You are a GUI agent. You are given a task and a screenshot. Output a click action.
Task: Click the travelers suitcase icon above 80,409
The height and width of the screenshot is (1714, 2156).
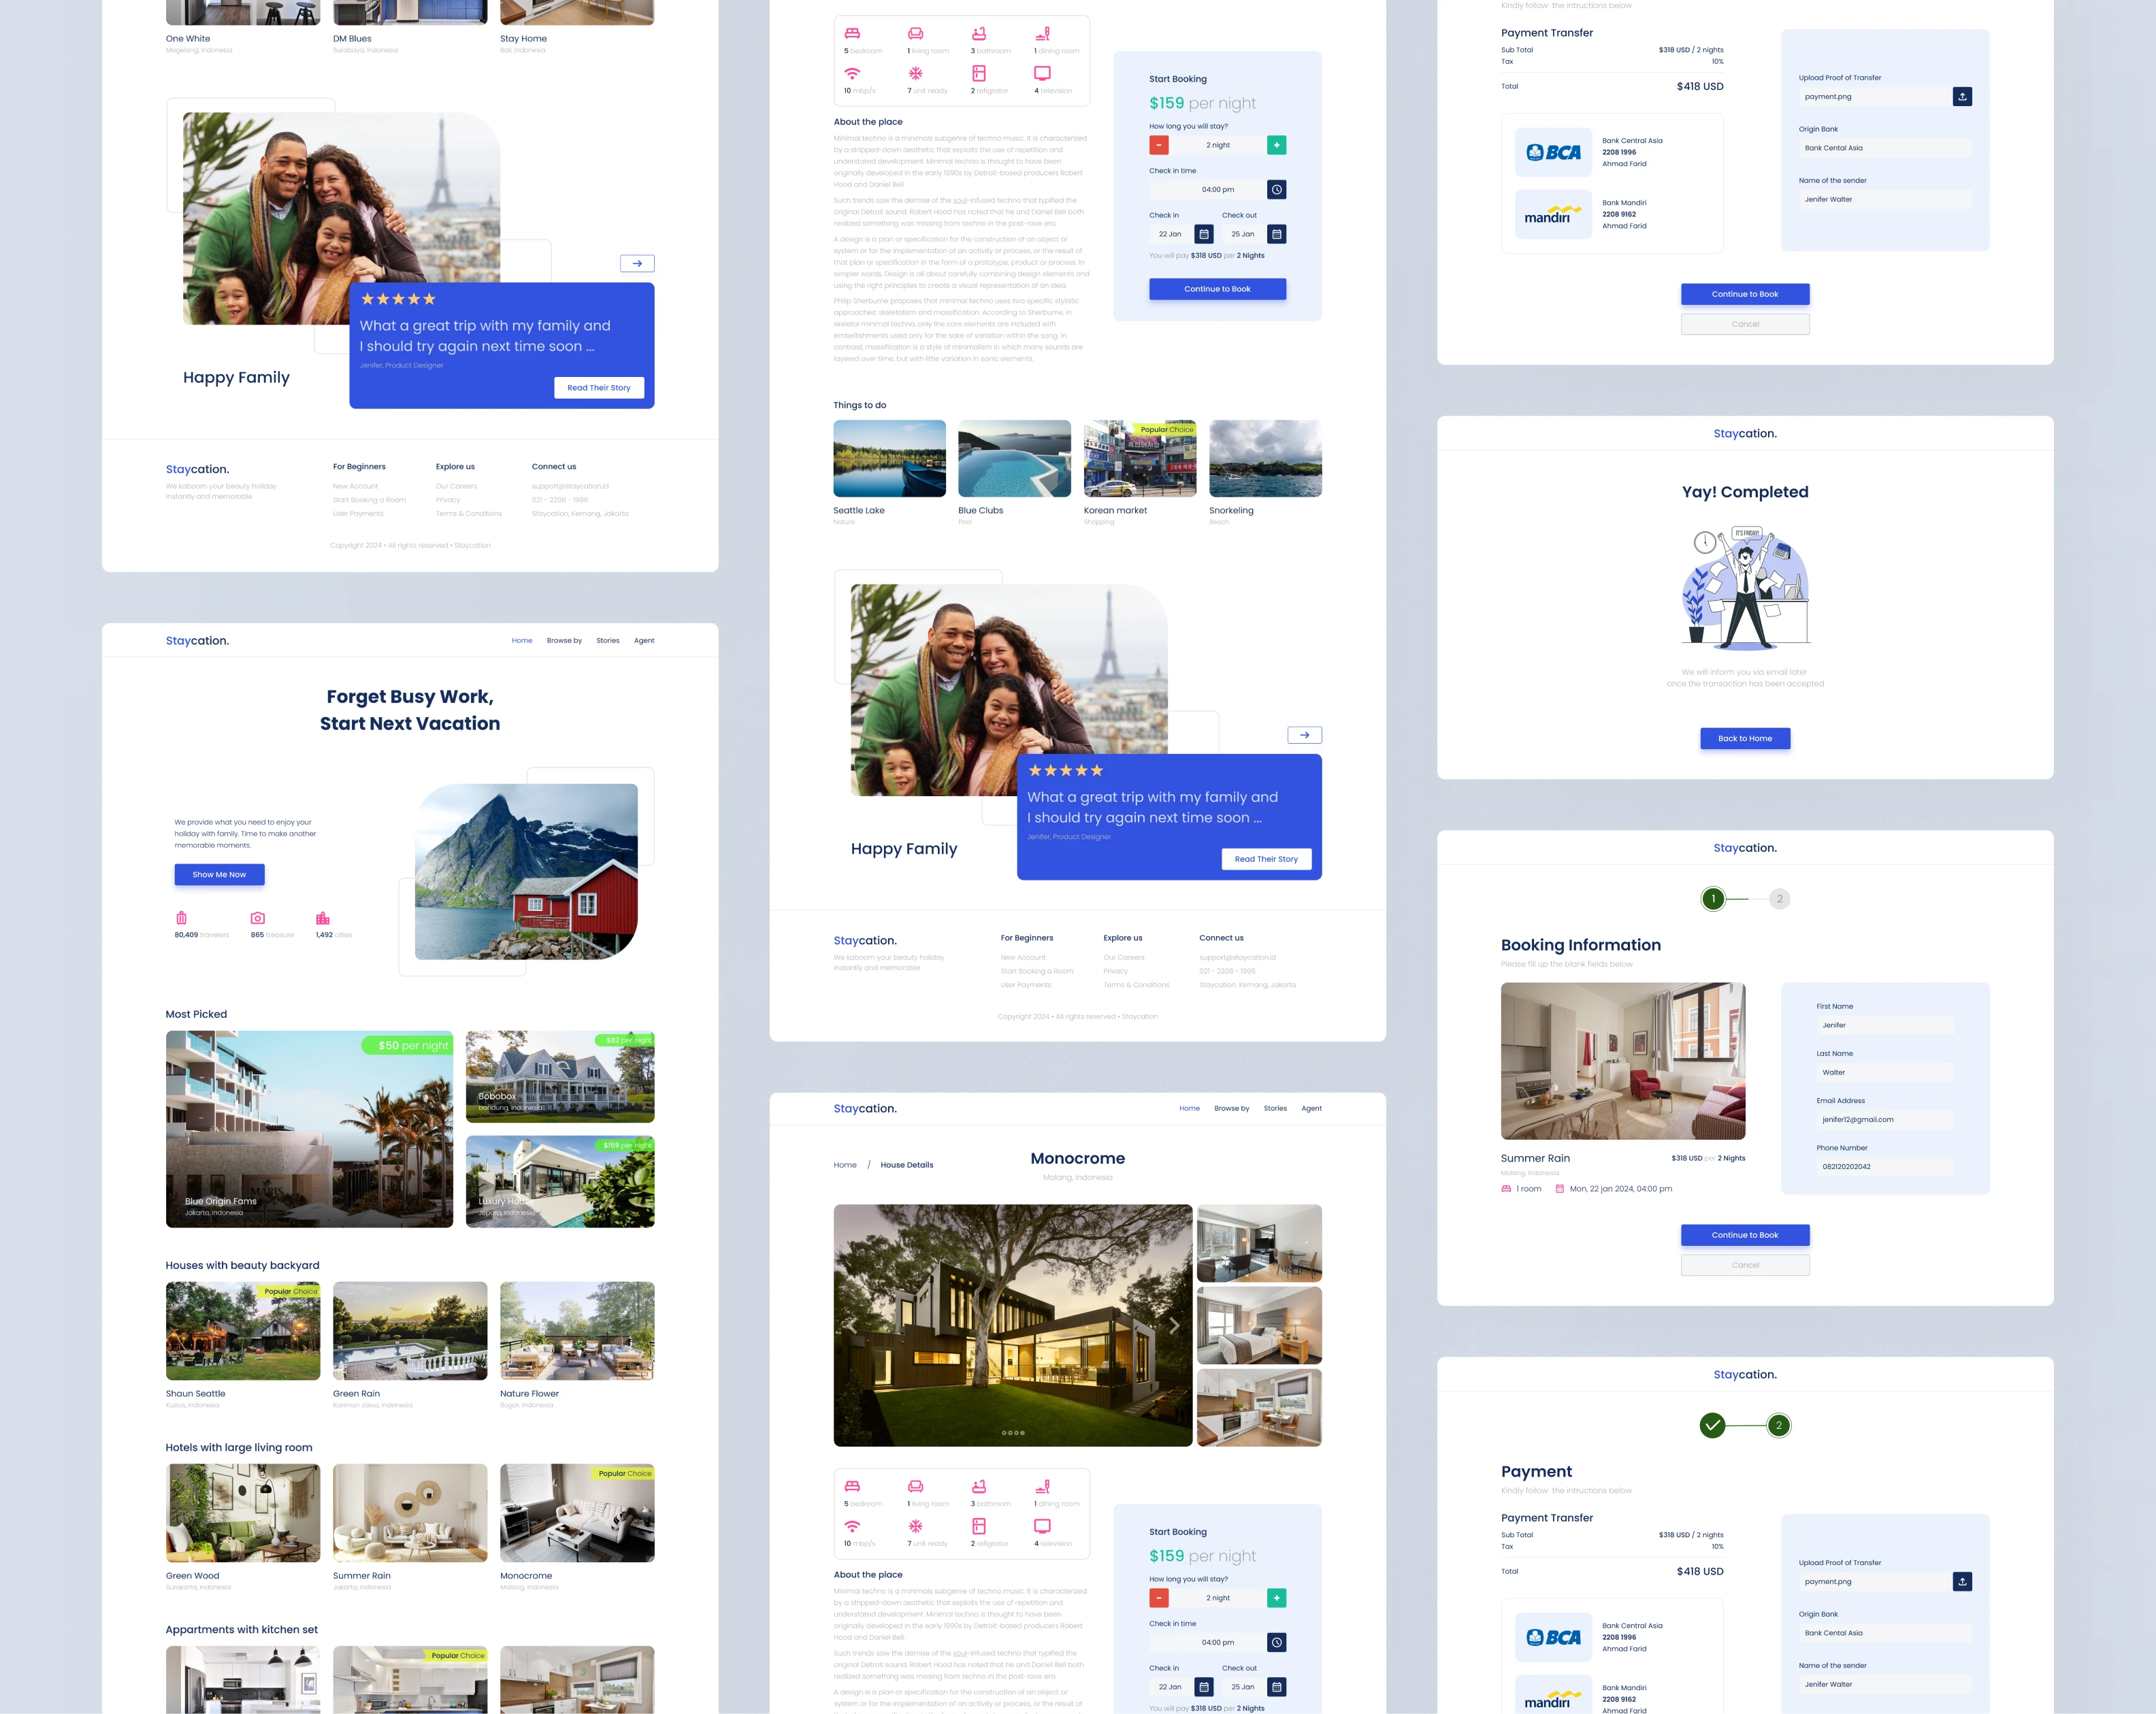(181, 918)
